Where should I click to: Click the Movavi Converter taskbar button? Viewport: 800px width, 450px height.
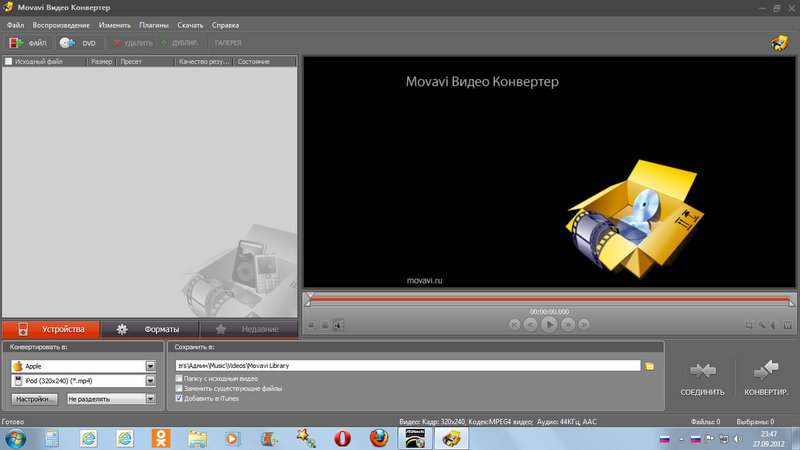coord(451,438)
